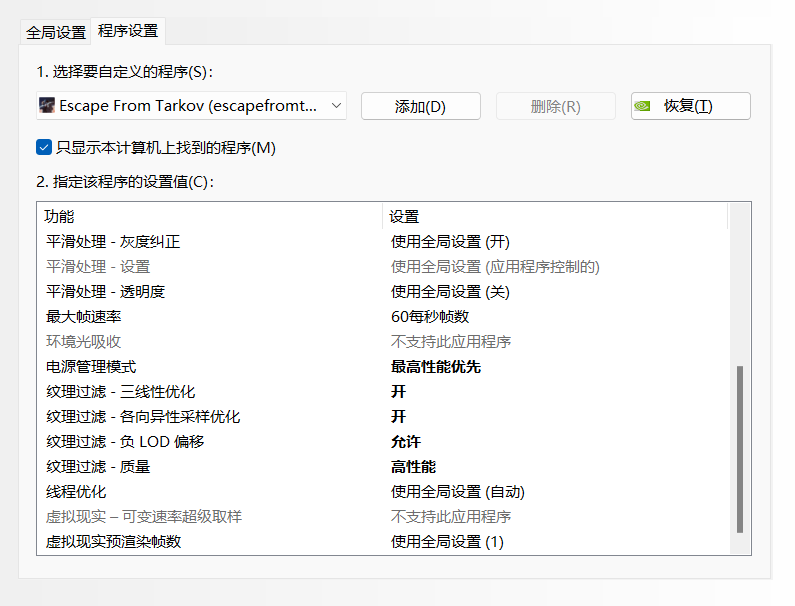Click the Escape From Tarkov program icon
Screen dimensions: 795x606
[x=47, y=105]
